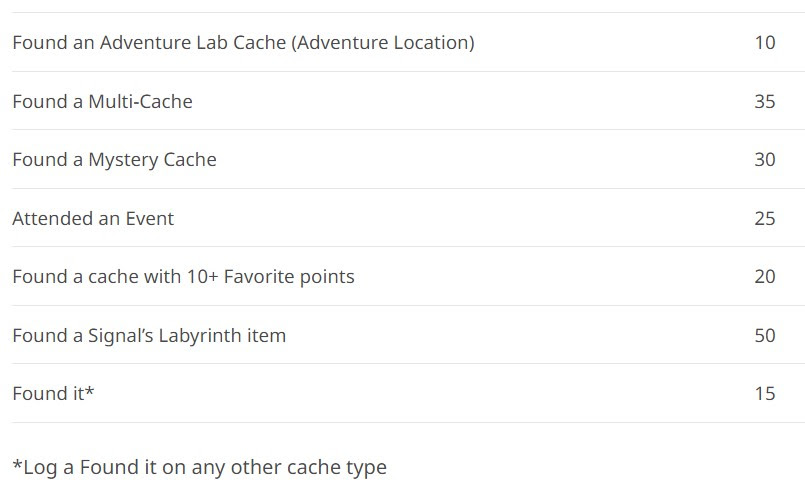The image size is (805, 488).
Task: Click the point value 50
Action: coord(764,335)
